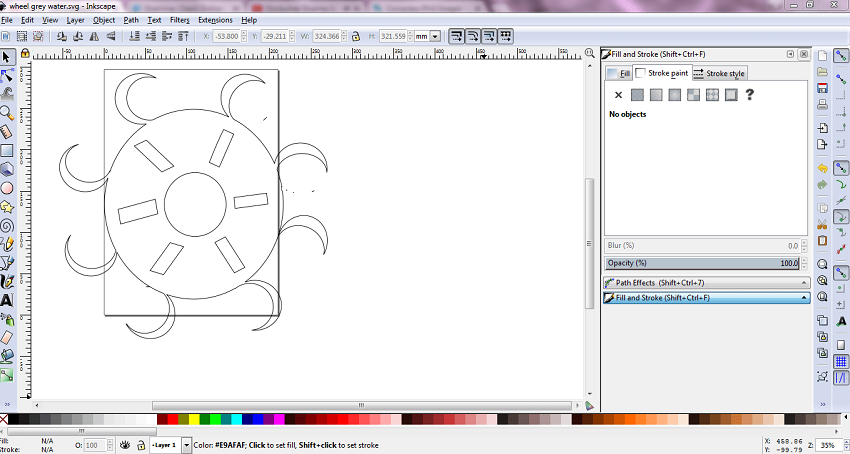Click Select All objects toolbar icon
This screenshot has width=850, height=454.
pyautogui.click(x=5, y=36)
